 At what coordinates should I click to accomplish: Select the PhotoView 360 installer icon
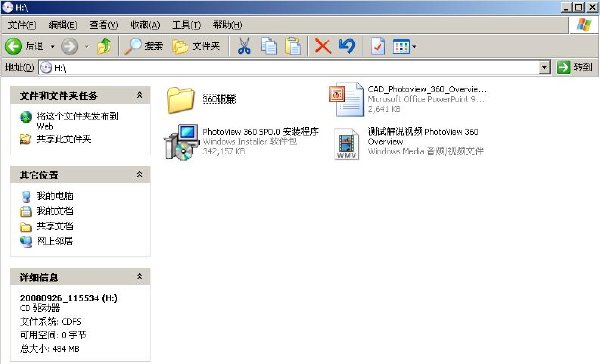[x=181, y=142]
